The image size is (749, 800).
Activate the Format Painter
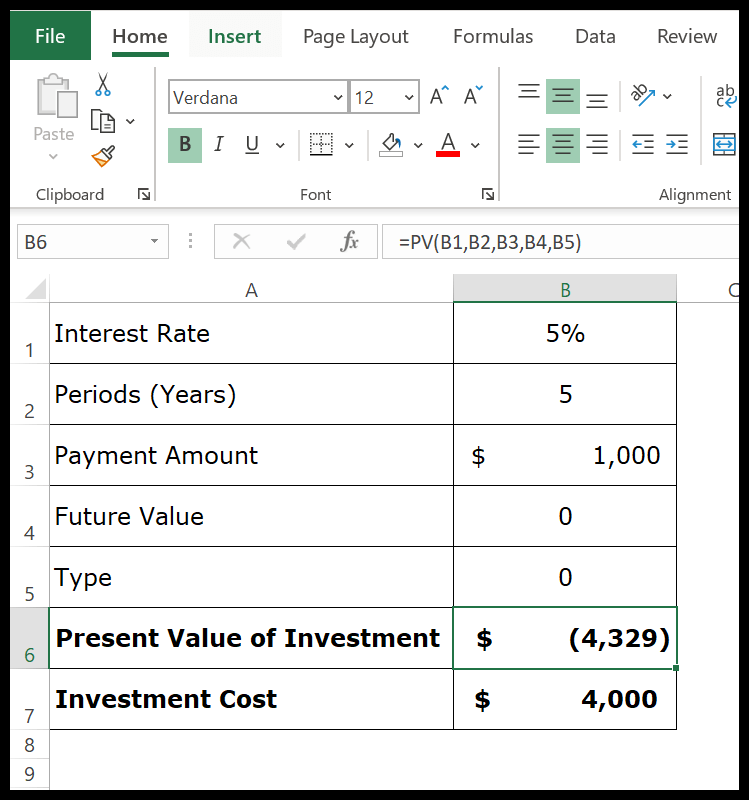click(102, 155)
